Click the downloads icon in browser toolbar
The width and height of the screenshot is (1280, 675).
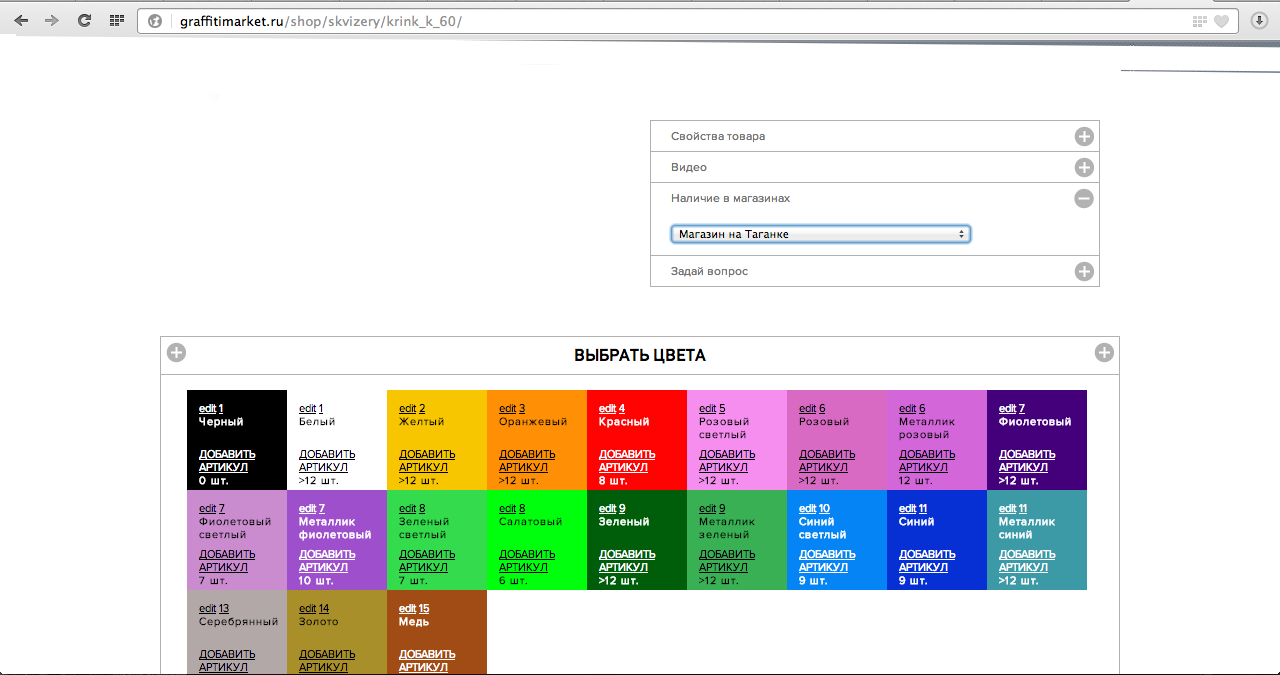(x=1259, y=20)
